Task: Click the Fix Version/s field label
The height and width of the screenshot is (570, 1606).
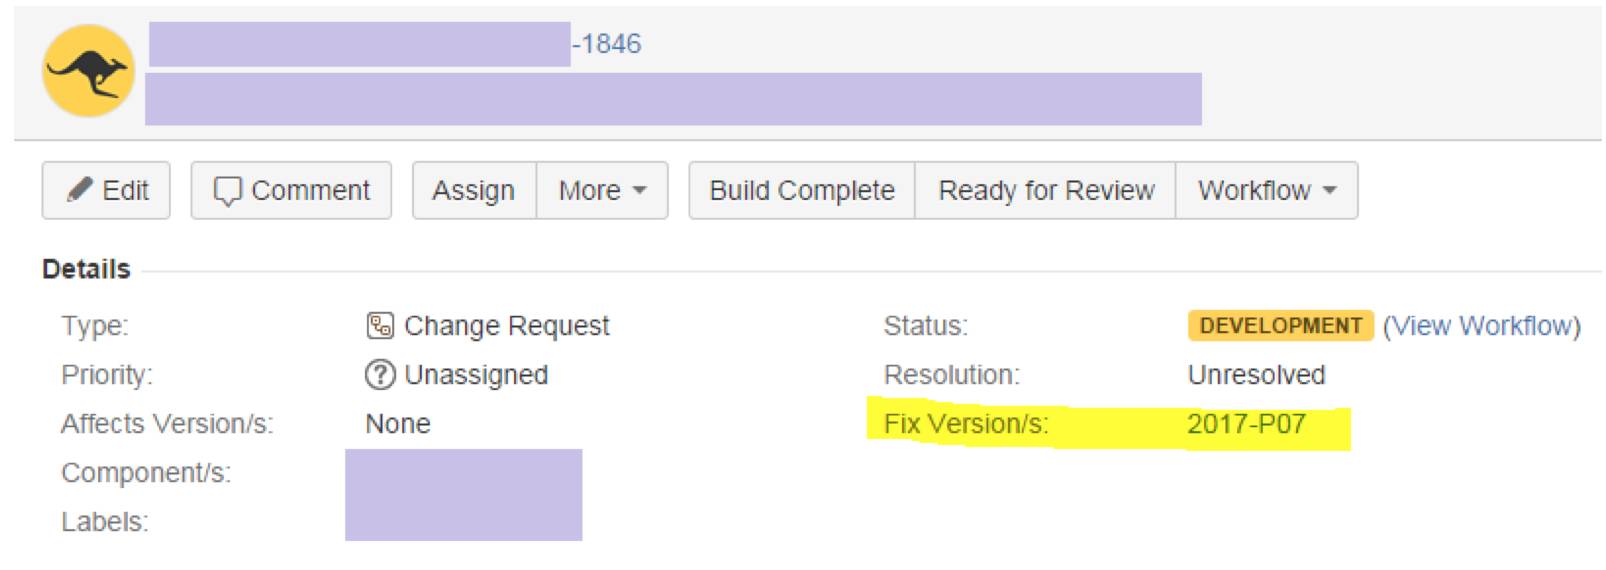Action: (x=966, y=424)
